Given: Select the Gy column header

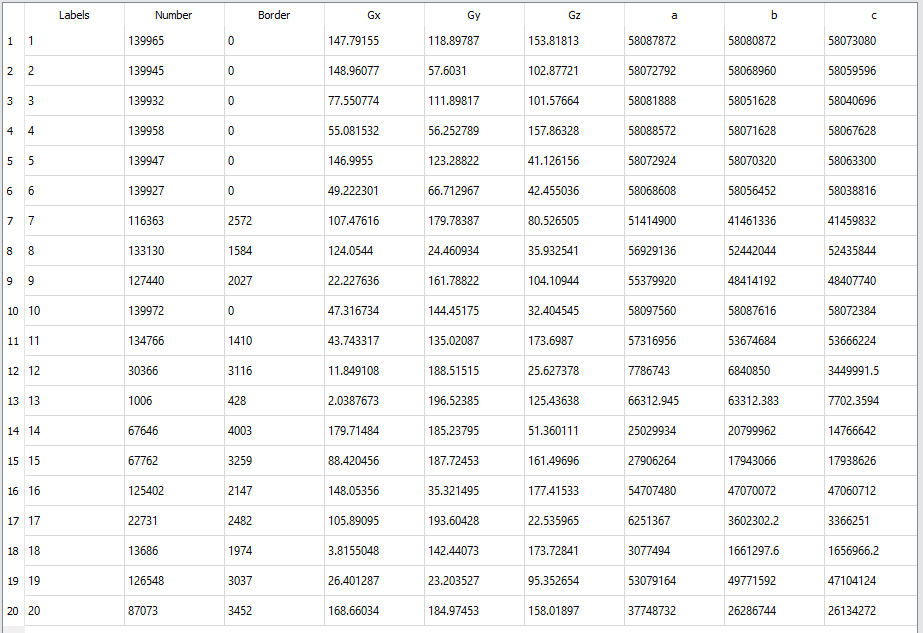Looking at the screenshot, I should (474, 16).
